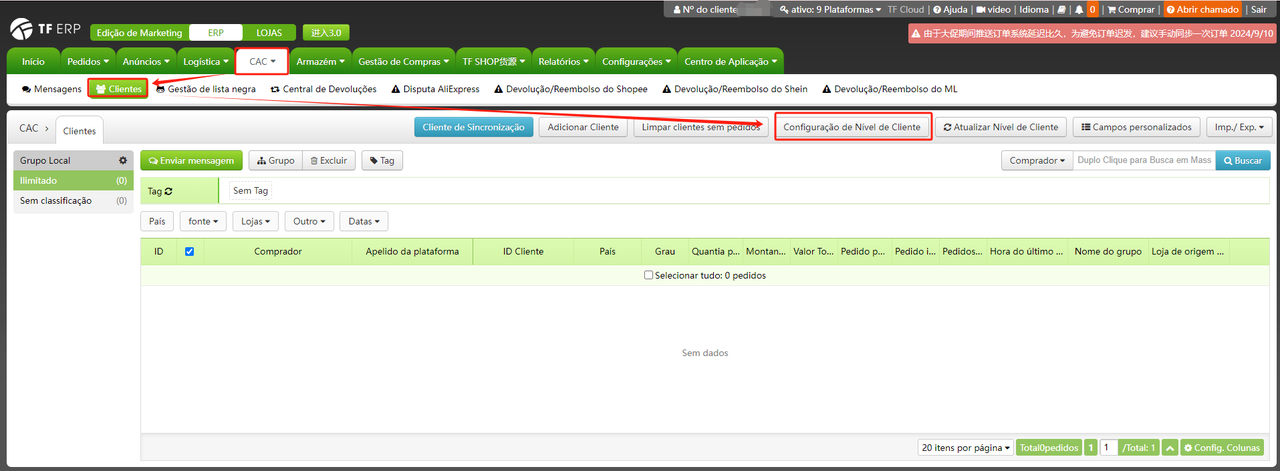This screenshot has width=1280, height=471.
Task: Open the Ajuda help link
Action: [x=950, y=9]
